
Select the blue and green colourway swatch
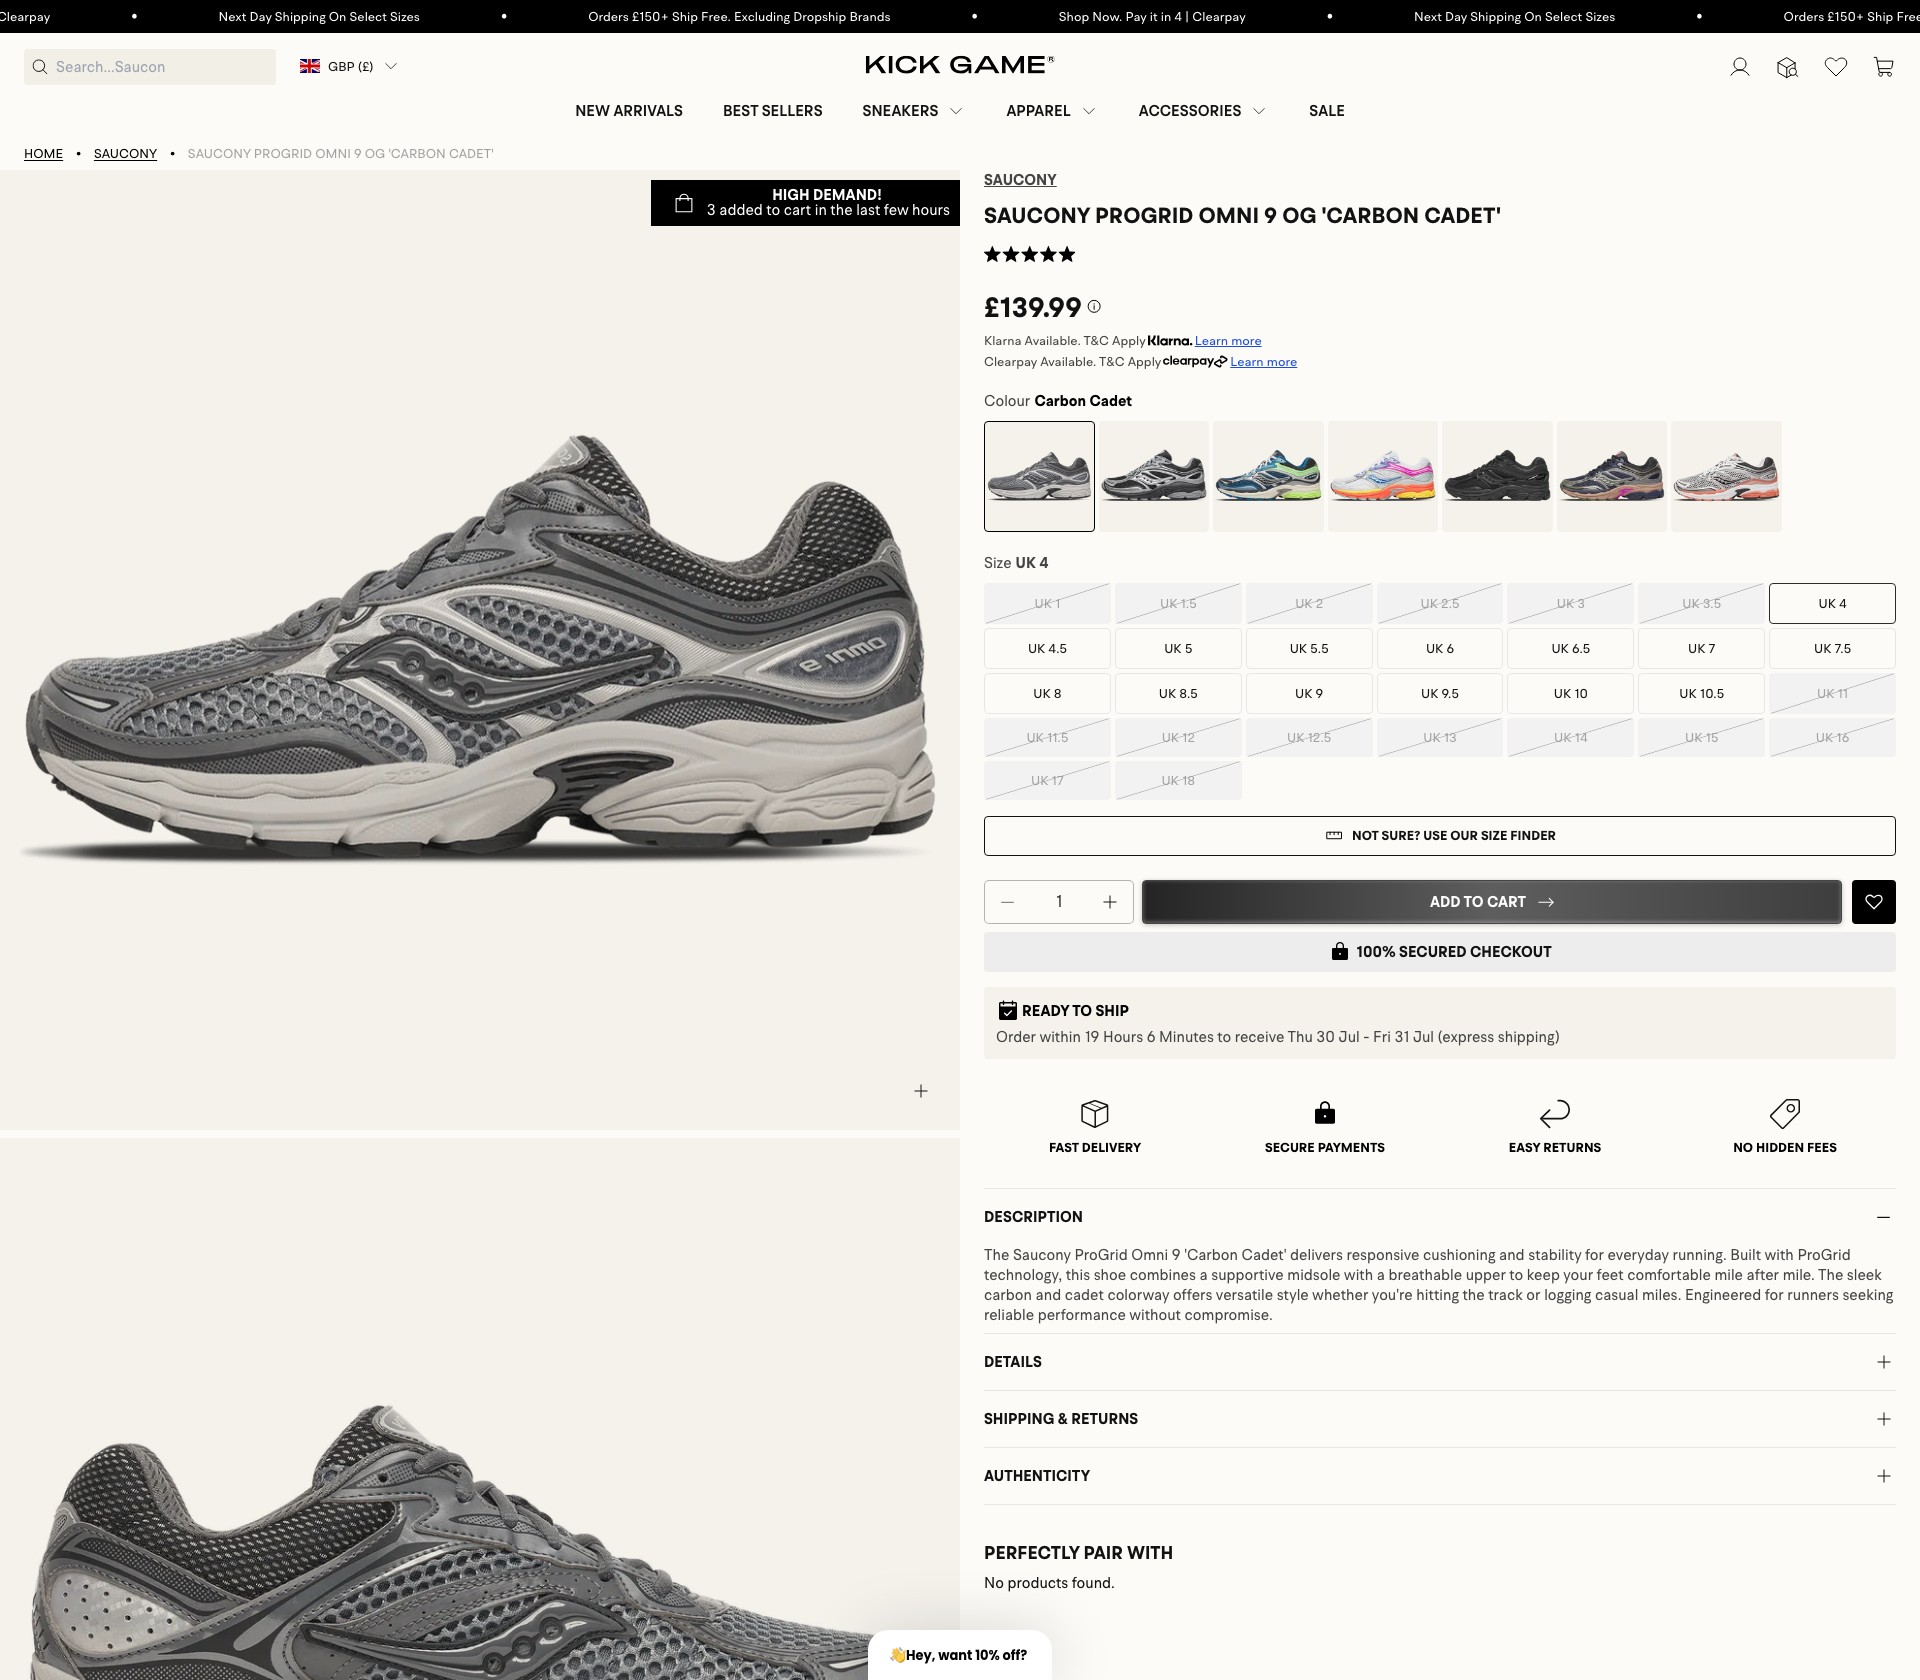coord(1268,476)
